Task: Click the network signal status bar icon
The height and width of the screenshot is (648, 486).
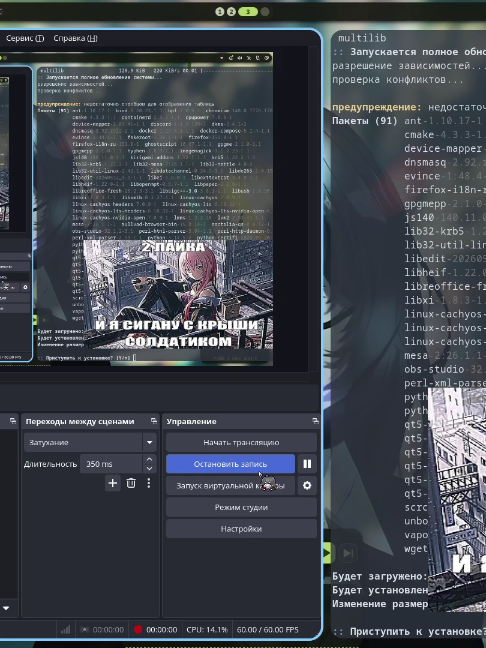Action: tap(66, 629)
